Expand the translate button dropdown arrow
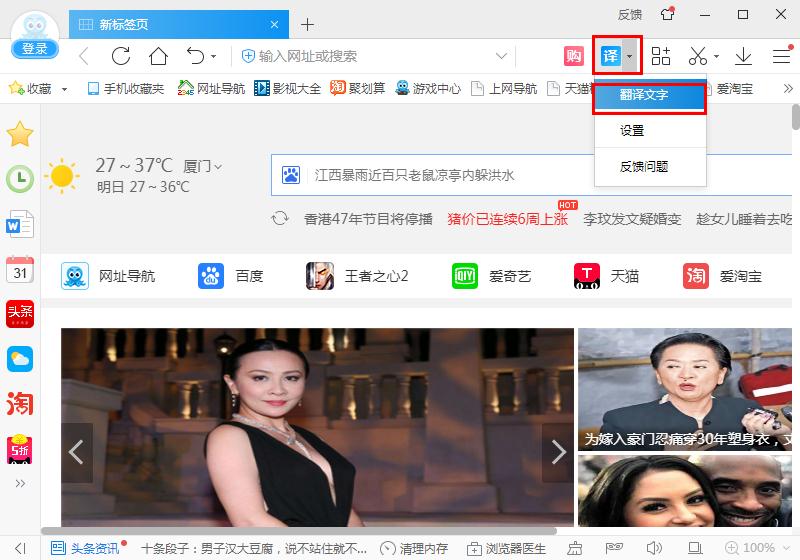The width and height of the screenshot is (800, 560). (629, 57)
